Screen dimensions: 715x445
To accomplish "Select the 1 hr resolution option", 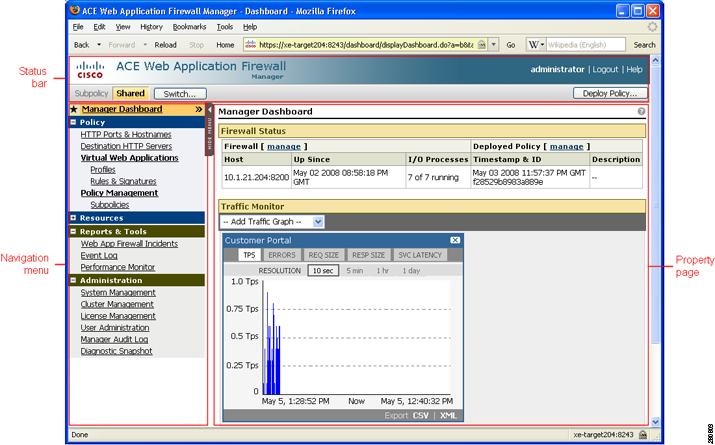I will (383, 271).
